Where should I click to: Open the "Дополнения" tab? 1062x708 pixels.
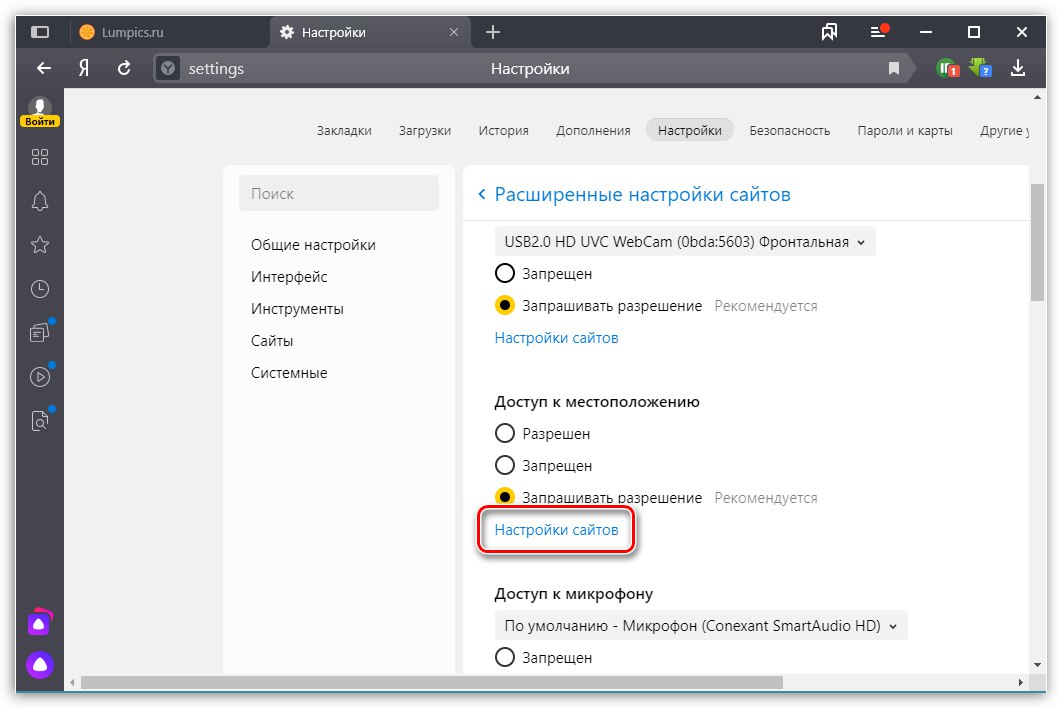click(x=593, y=130)
